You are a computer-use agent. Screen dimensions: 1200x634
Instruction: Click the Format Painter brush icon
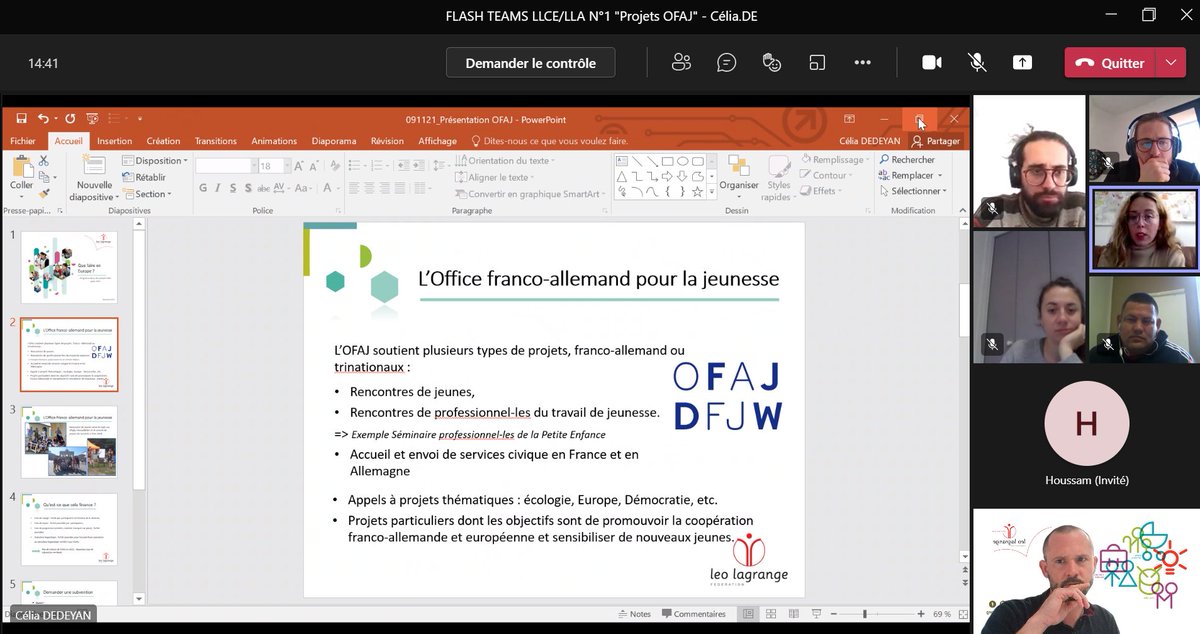[x=44, y=191]
